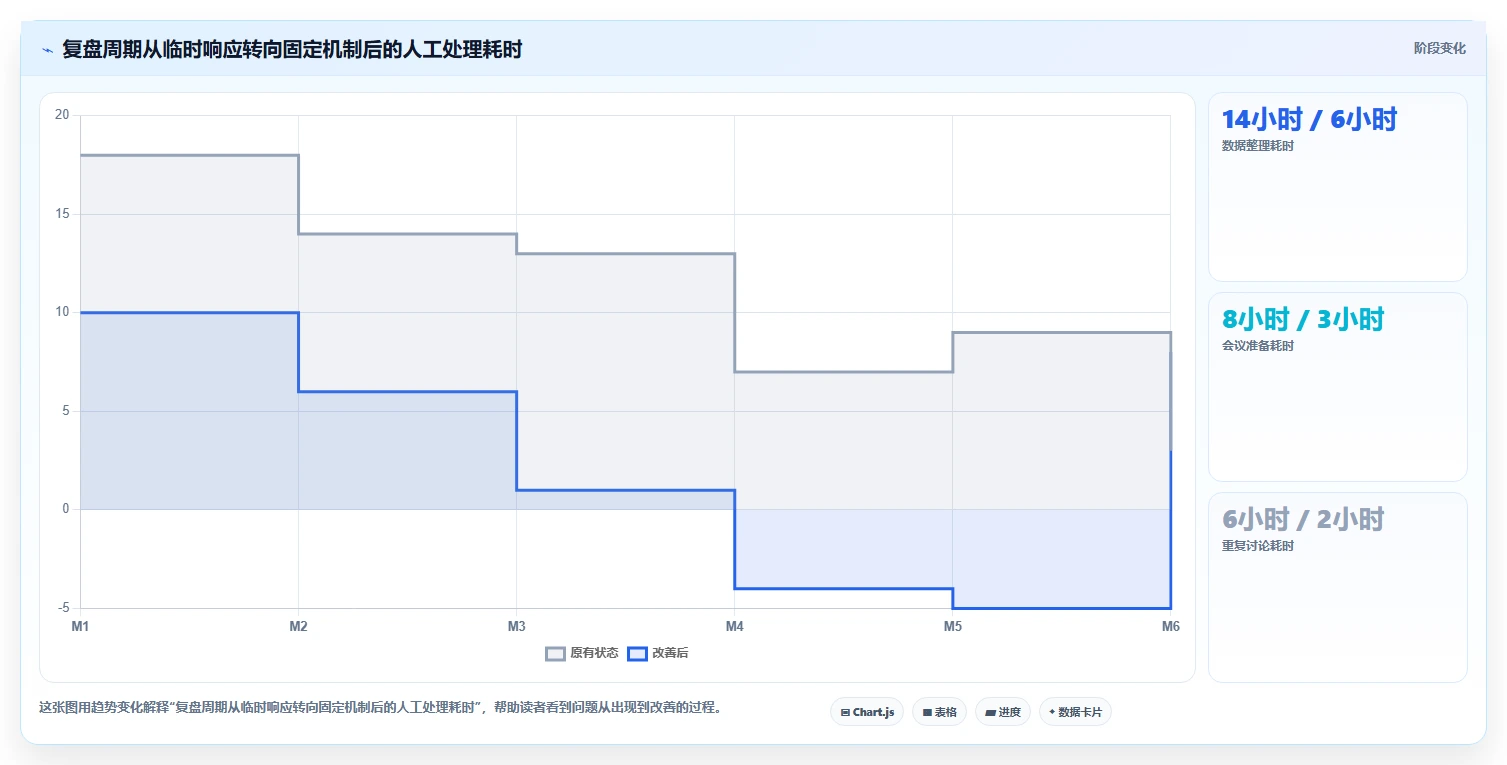Click the M5 axis label
The height and width of the screenshot is (765, 1507).
pyautogui.click(x=953, y=627)
